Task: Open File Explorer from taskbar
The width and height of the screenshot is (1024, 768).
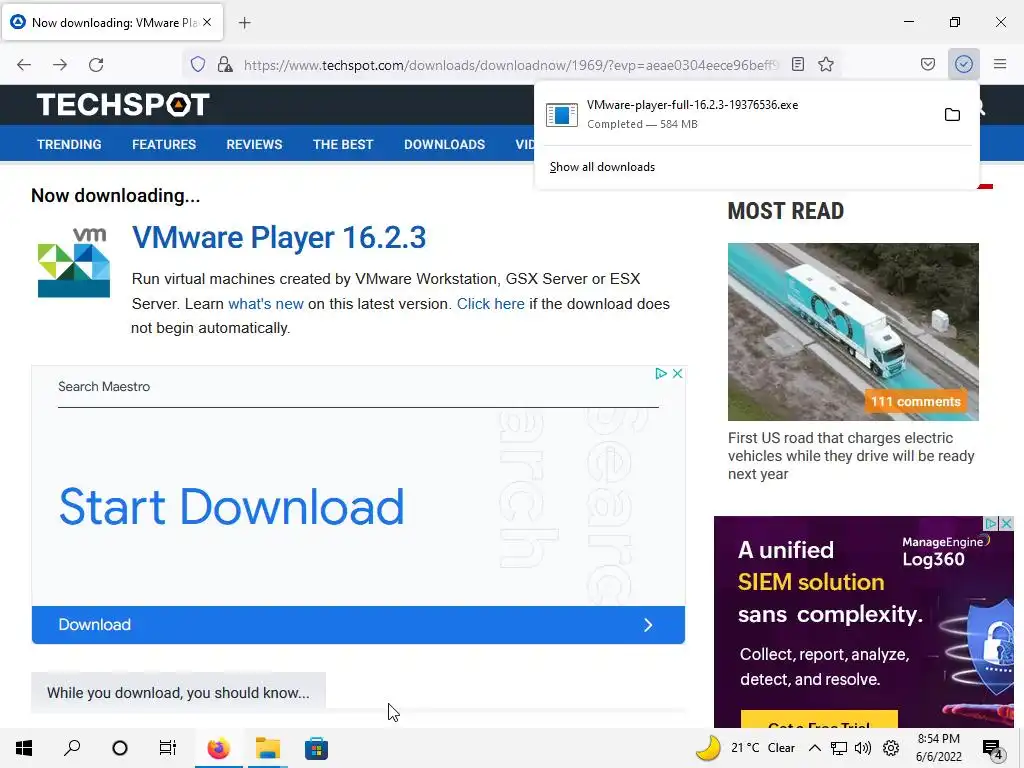Action: click(267, 748)
